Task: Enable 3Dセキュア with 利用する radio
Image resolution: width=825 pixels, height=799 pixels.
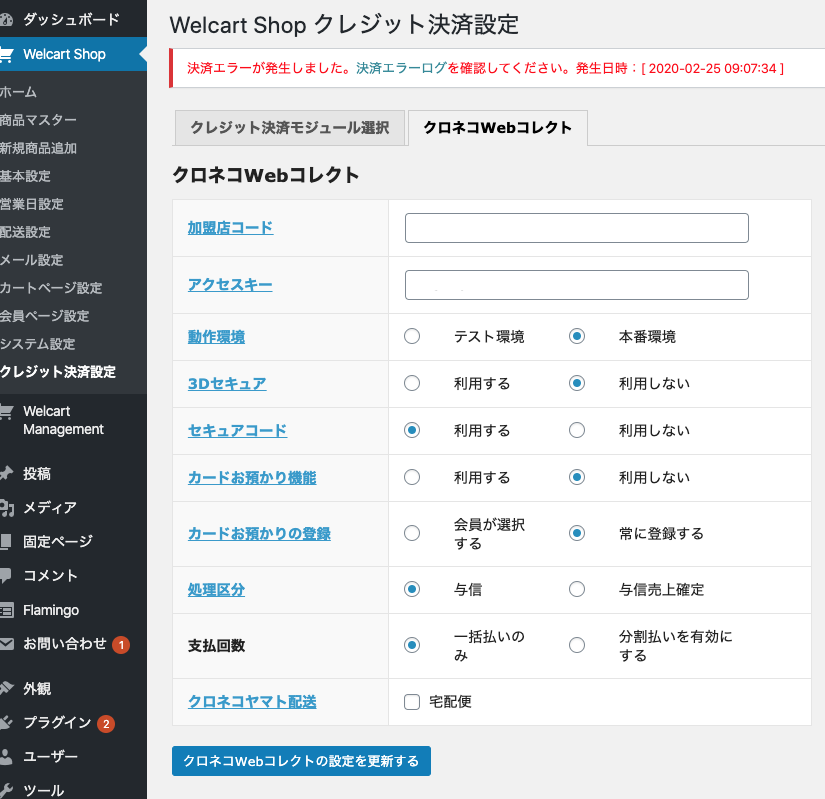Action: (412, 383)
